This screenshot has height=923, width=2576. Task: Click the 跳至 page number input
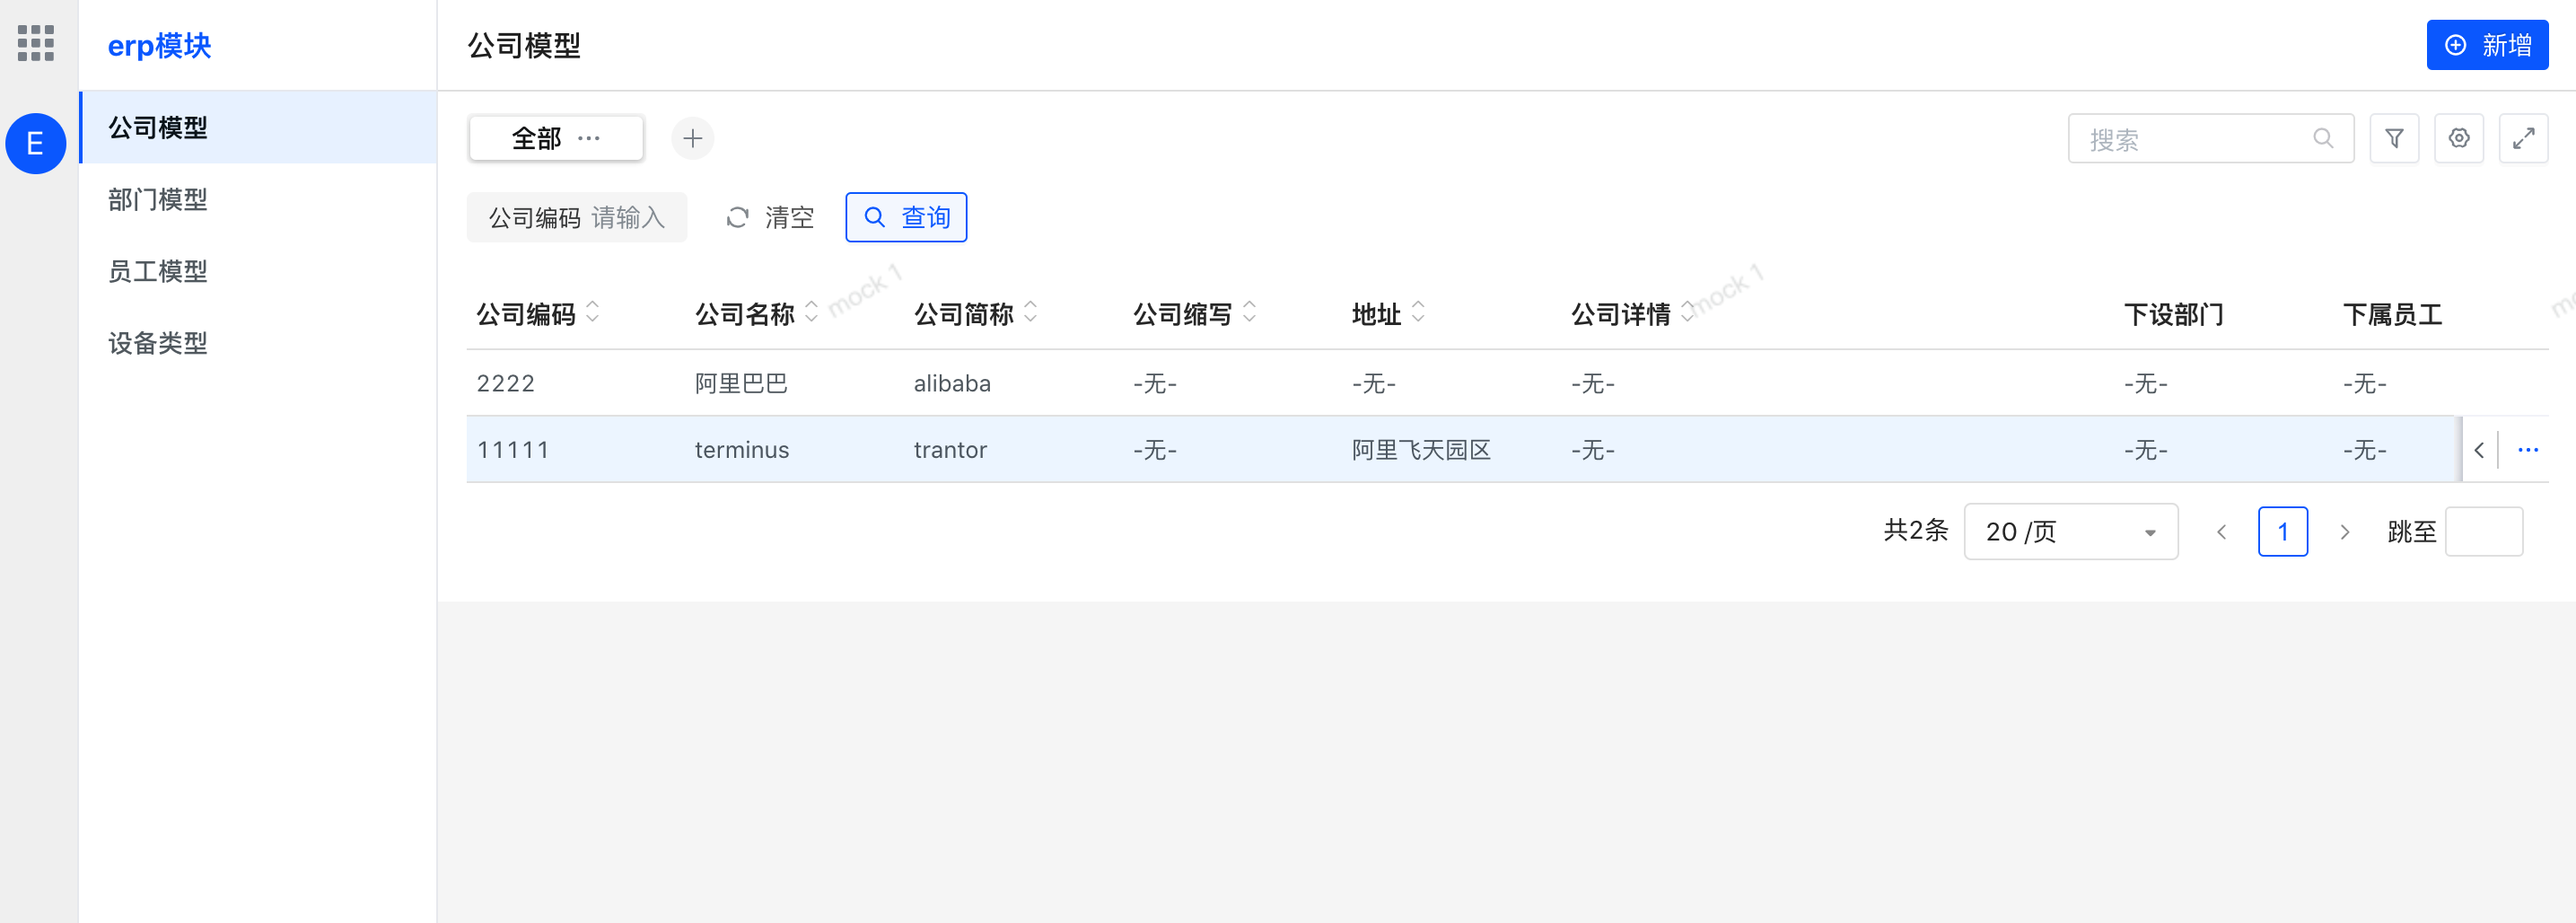(x=2483, y=532)
